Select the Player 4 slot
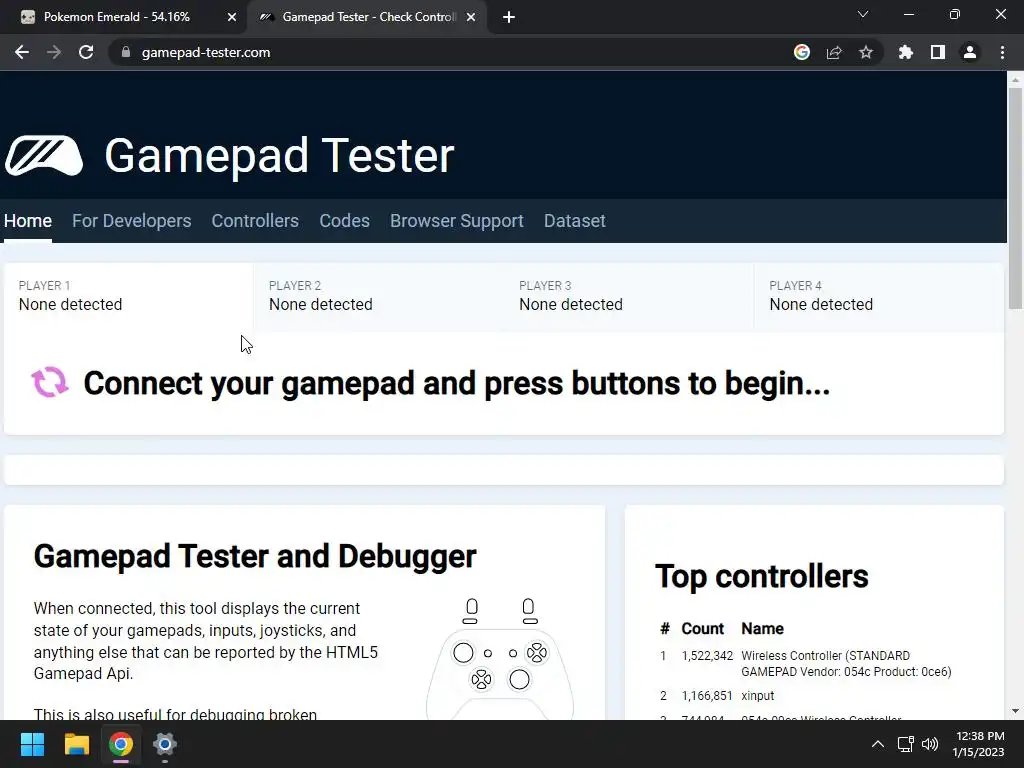The height and width of the screenshot is (768, 1024). pos(878,296)
